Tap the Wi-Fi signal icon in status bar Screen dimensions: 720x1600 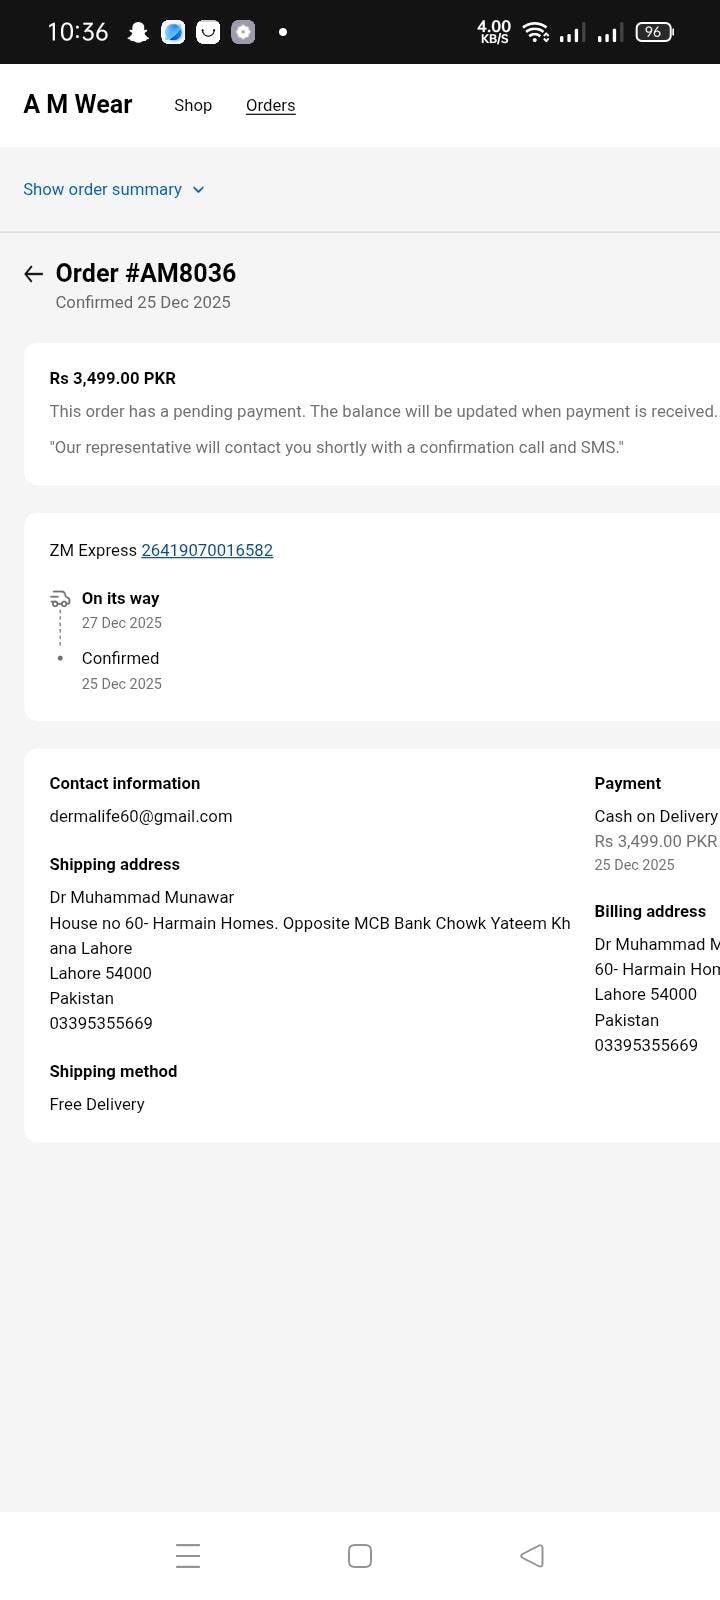click(x=536, y=32)
